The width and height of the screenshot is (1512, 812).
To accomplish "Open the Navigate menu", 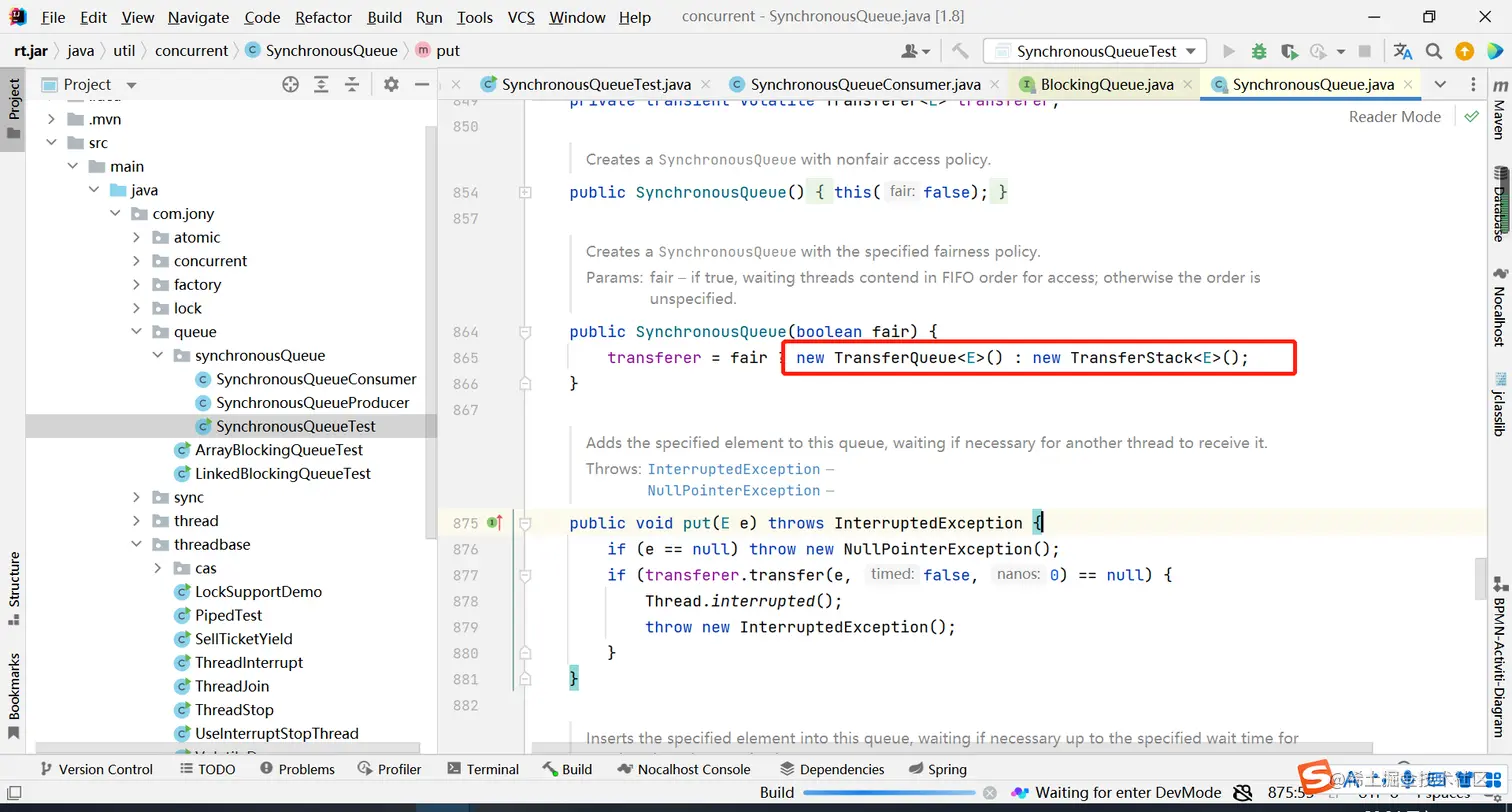I will (198, 17).
